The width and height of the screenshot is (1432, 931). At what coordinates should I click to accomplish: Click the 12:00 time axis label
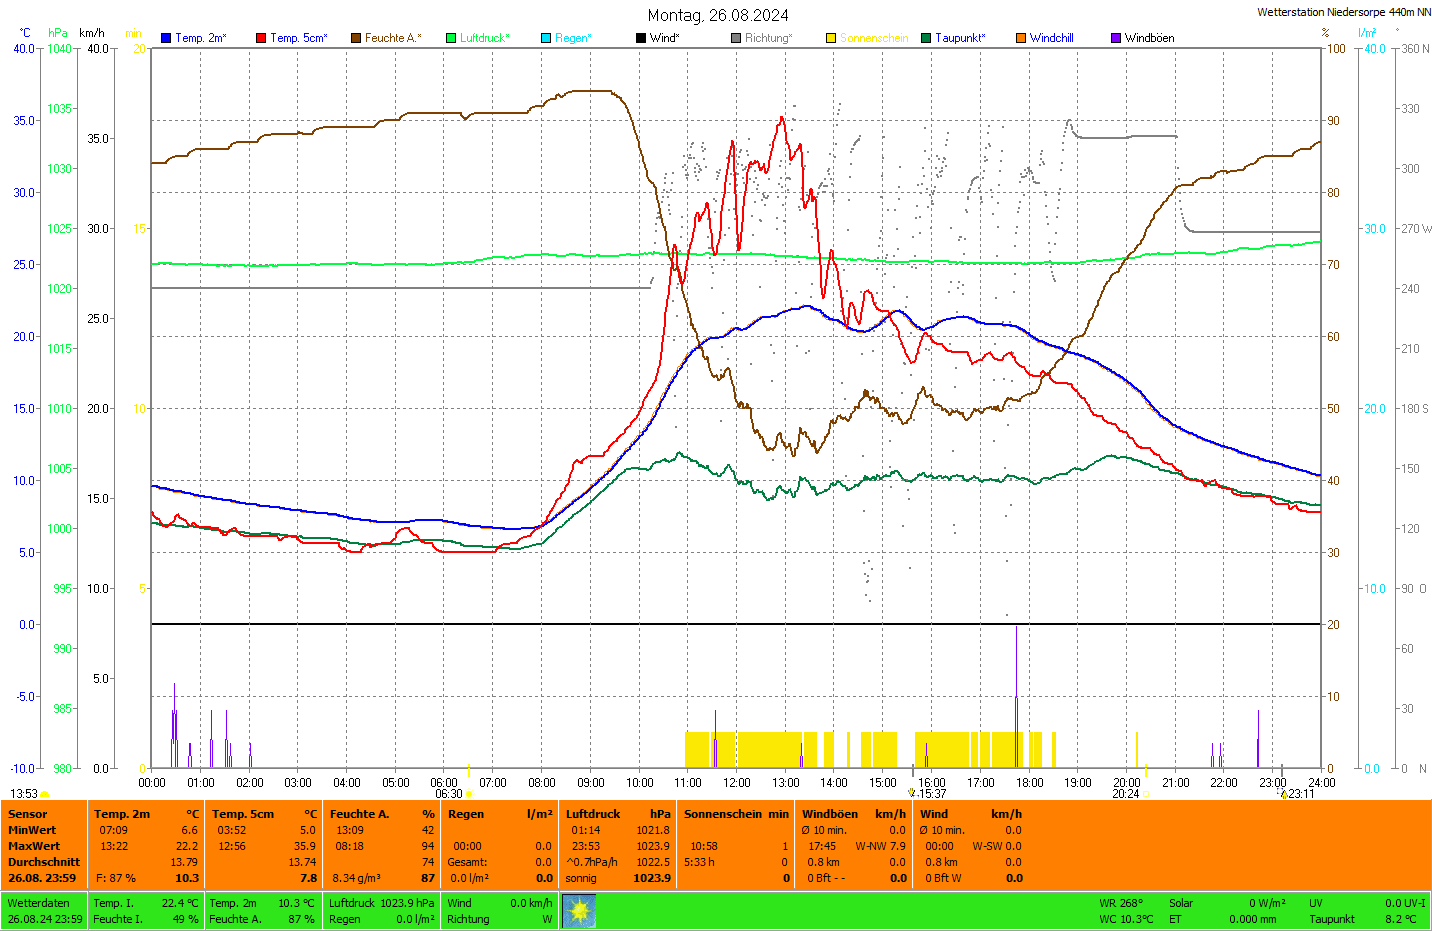pyautogui.click(x=737, y=783)
